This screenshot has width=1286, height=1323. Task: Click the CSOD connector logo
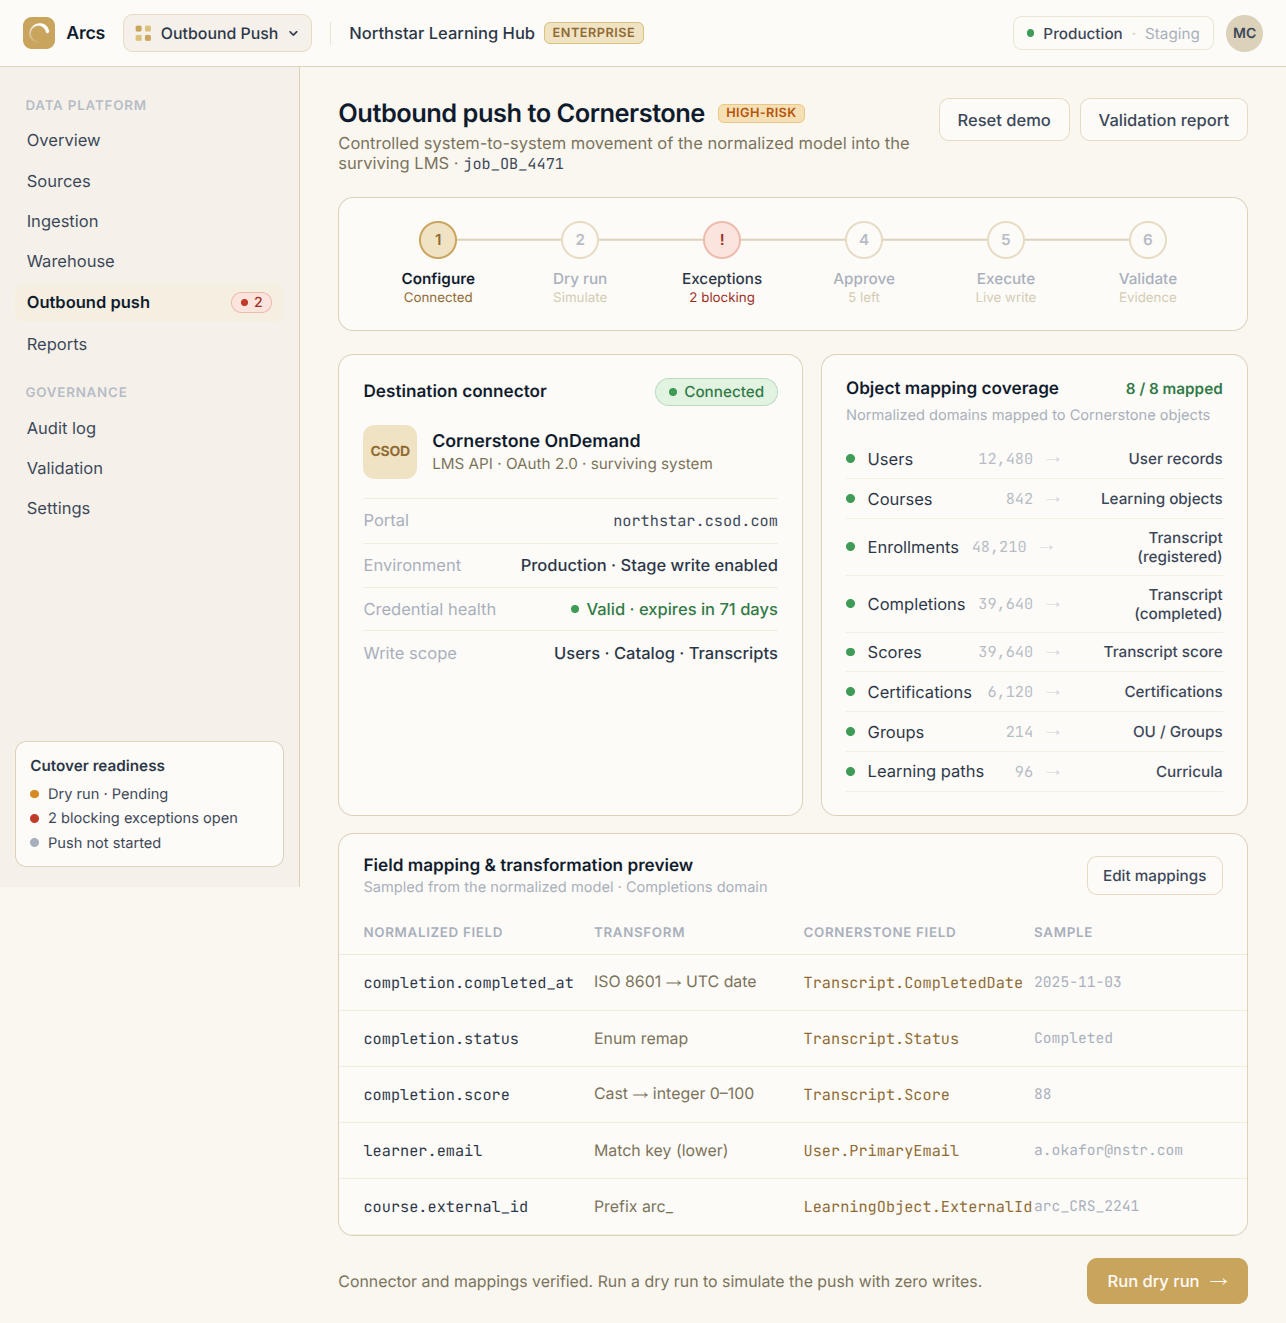(x=390, y=452)
